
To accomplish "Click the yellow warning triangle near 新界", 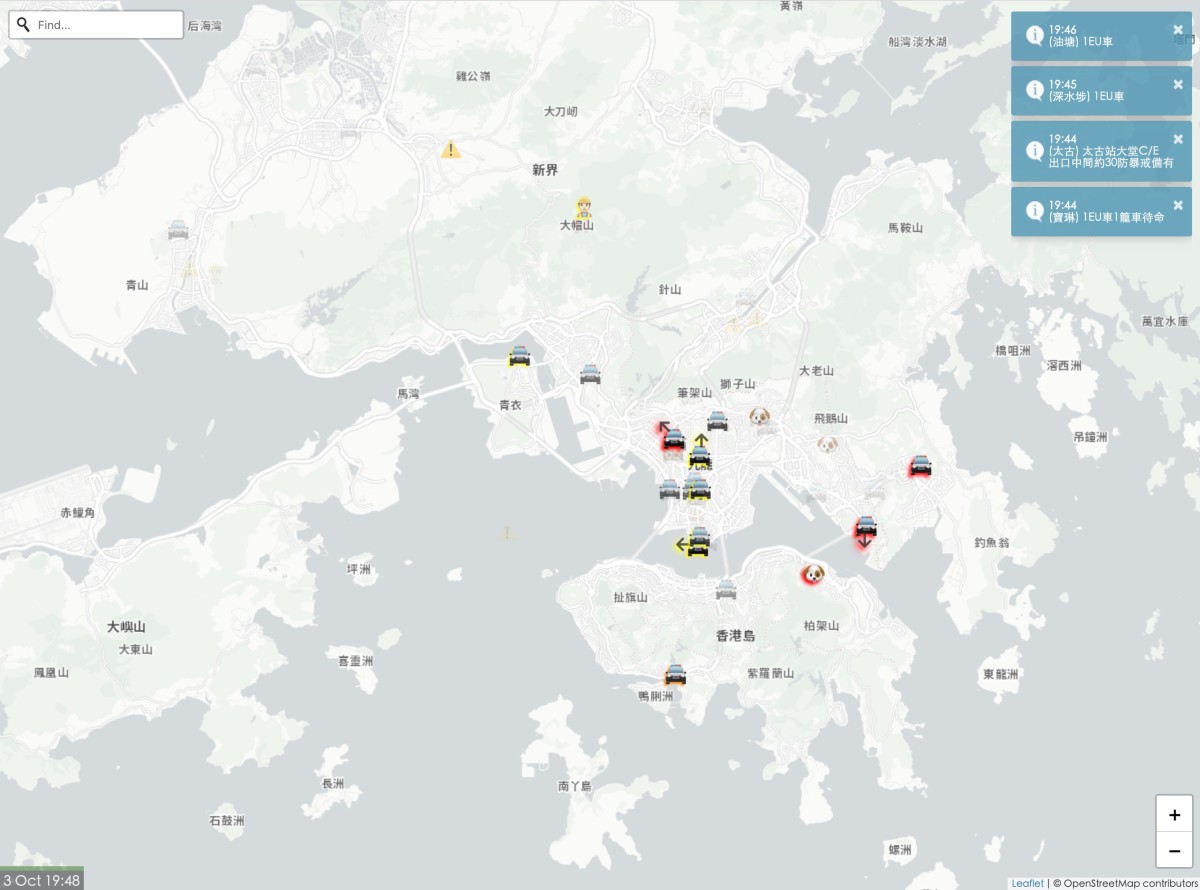I will tap(451, 150).
